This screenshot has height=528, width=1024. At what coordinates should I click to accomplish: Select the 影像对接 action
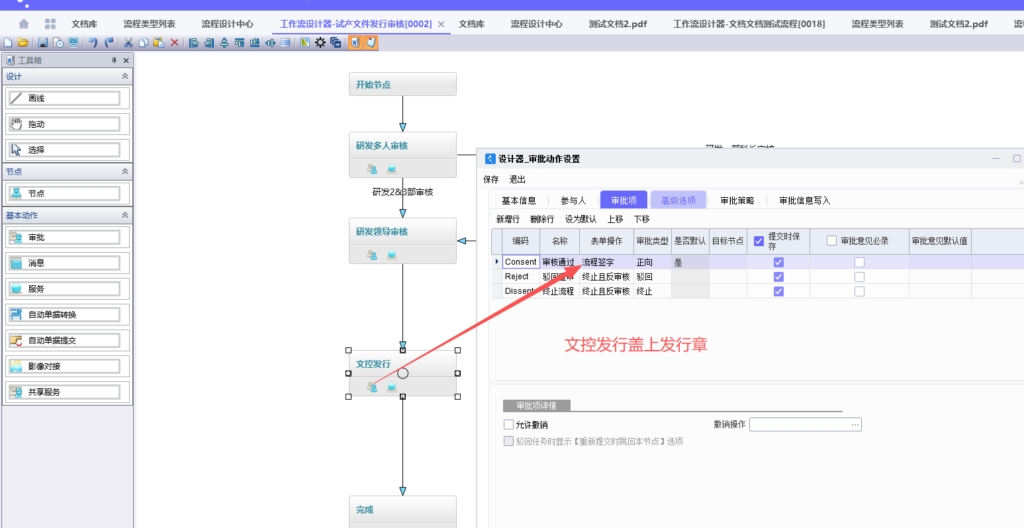(67, 366)
